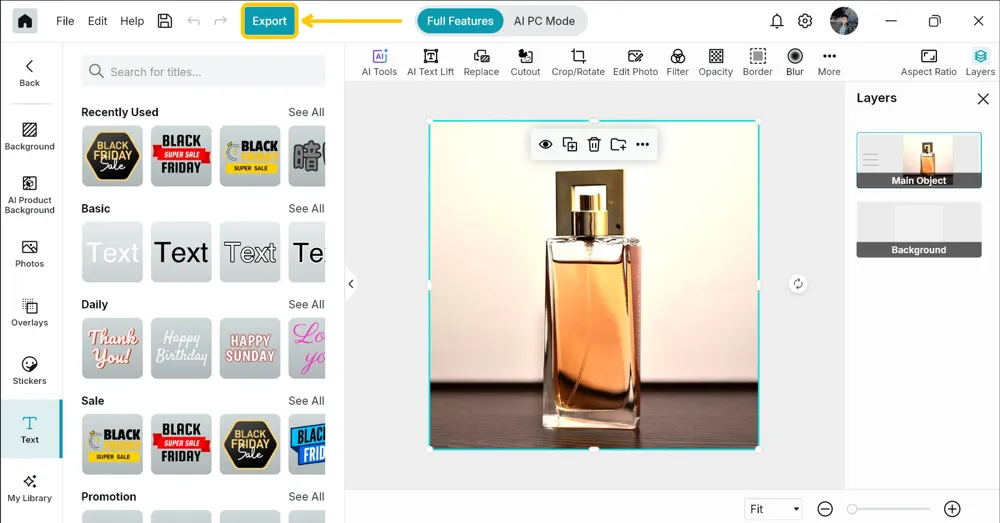
Task: Switch to AI PC Mode
Action: [544, 21]
